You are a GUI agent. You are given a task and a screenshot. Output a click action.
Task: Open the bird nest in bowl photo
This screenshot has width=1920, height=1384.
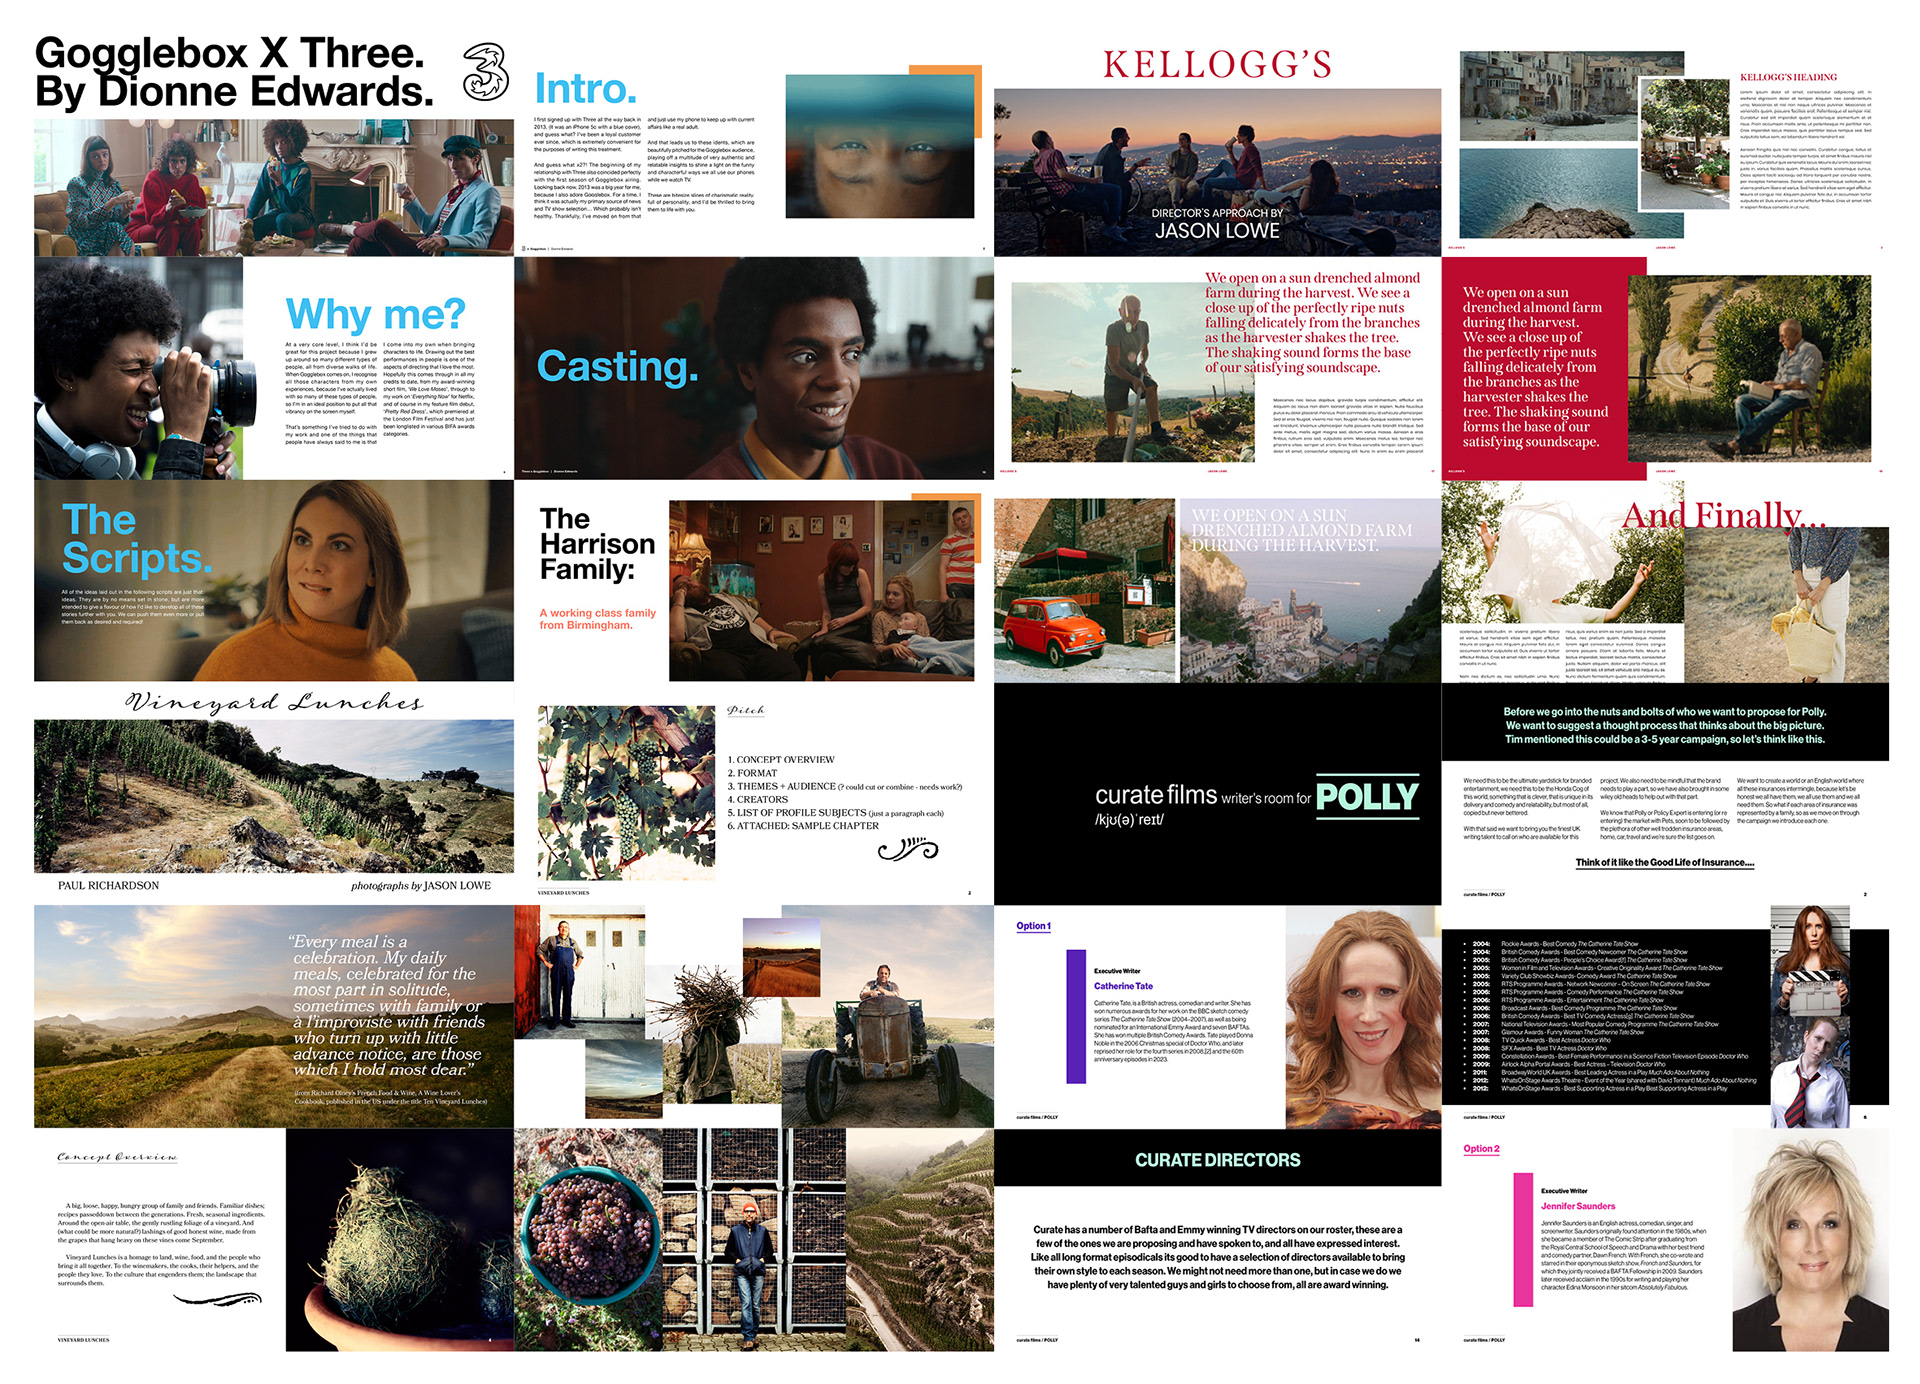[400, 1241]
